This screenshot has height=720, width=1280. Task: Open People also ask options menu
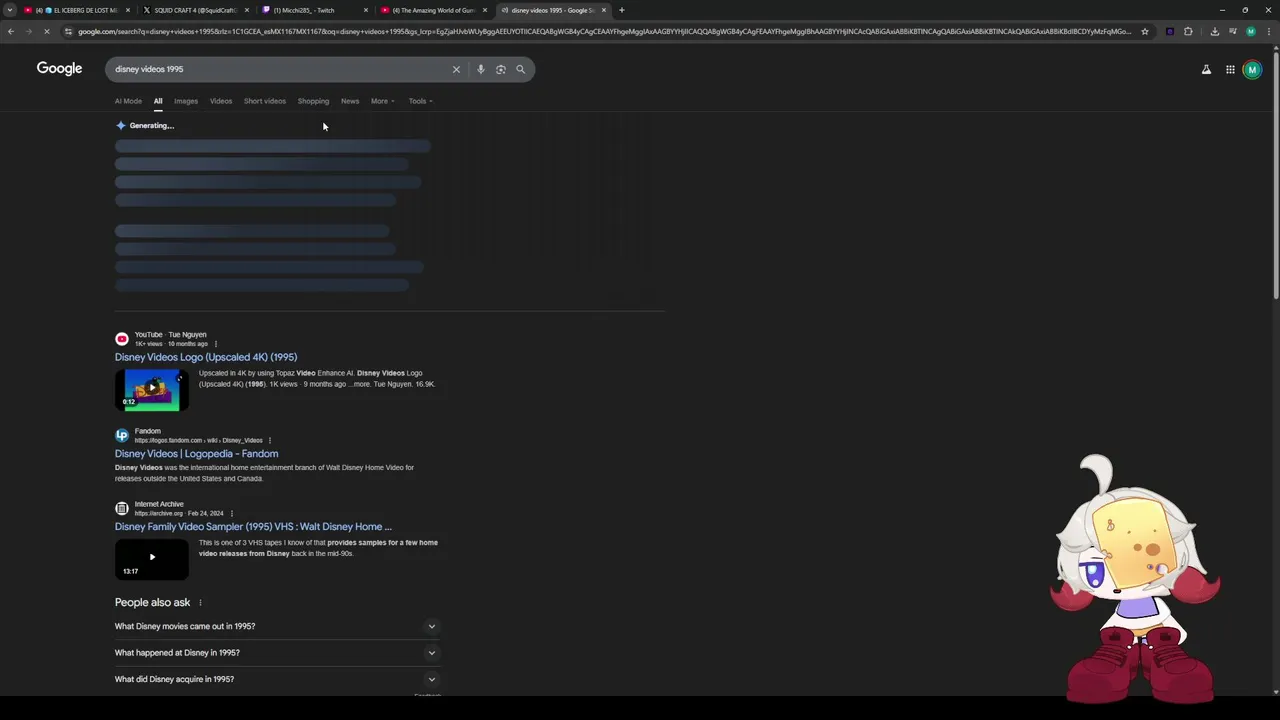coord(200,603)
